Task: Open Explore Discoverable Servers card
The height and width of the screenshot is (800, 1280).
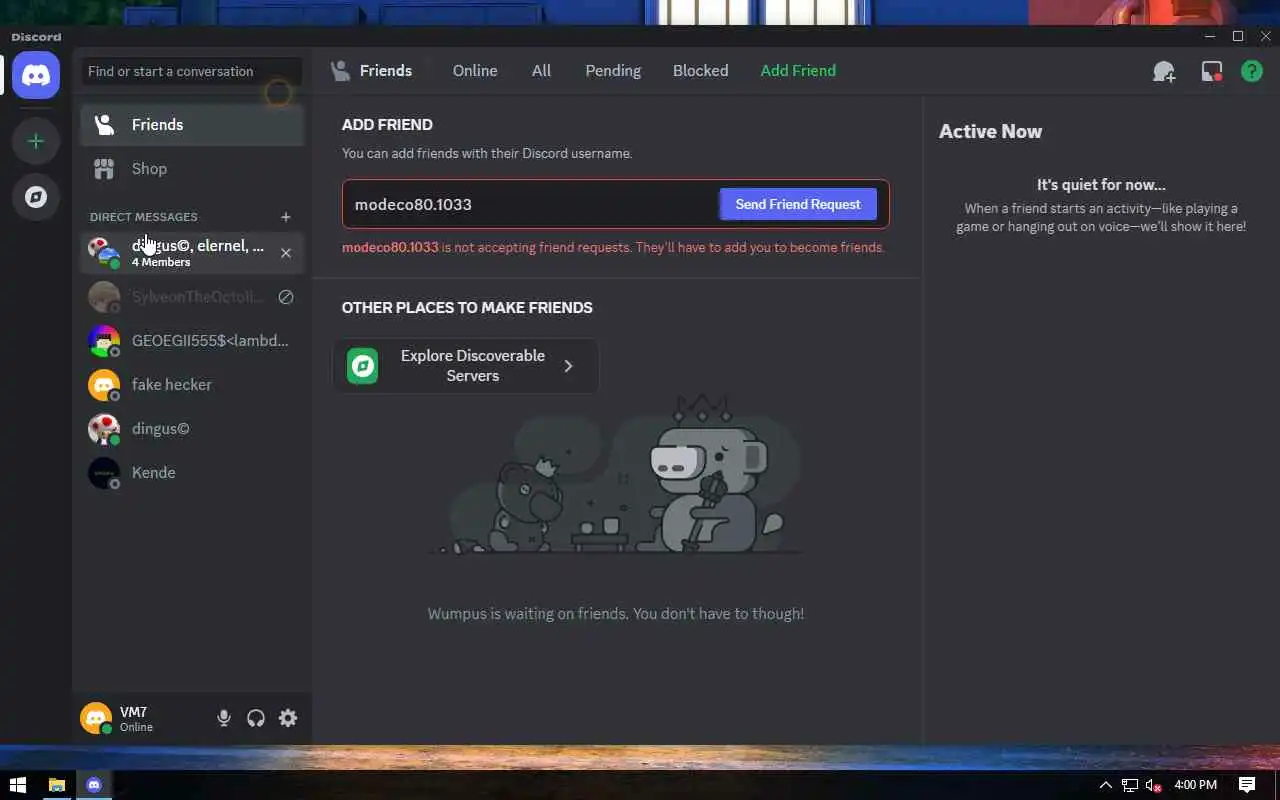Action: tap(466, 366)
